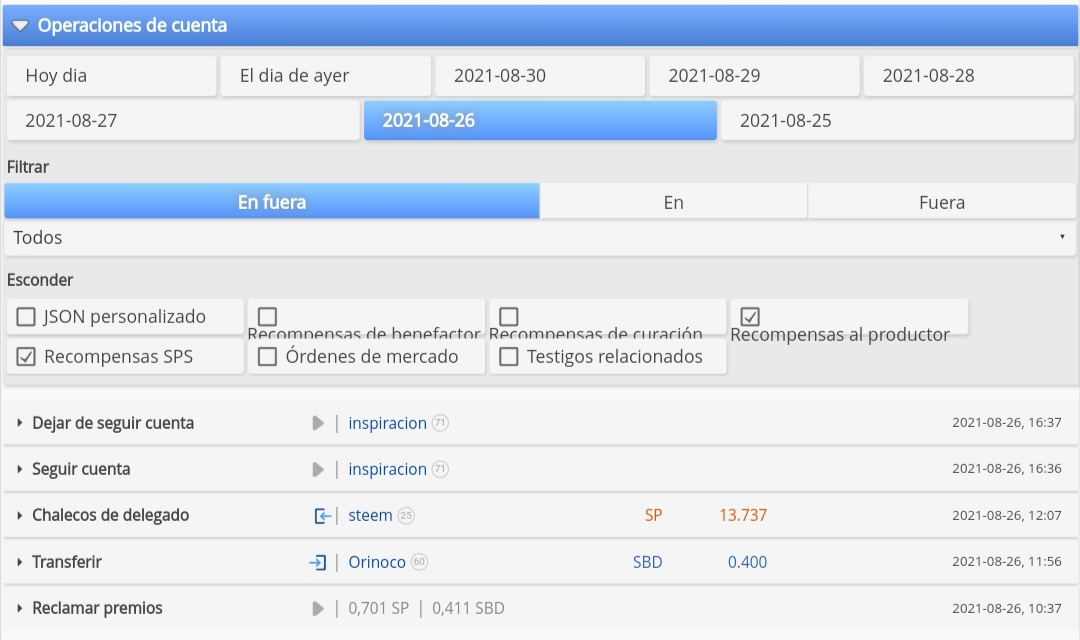Click the SBD amount 0.400
The image size is (1080, 640).
pos(747,562)
